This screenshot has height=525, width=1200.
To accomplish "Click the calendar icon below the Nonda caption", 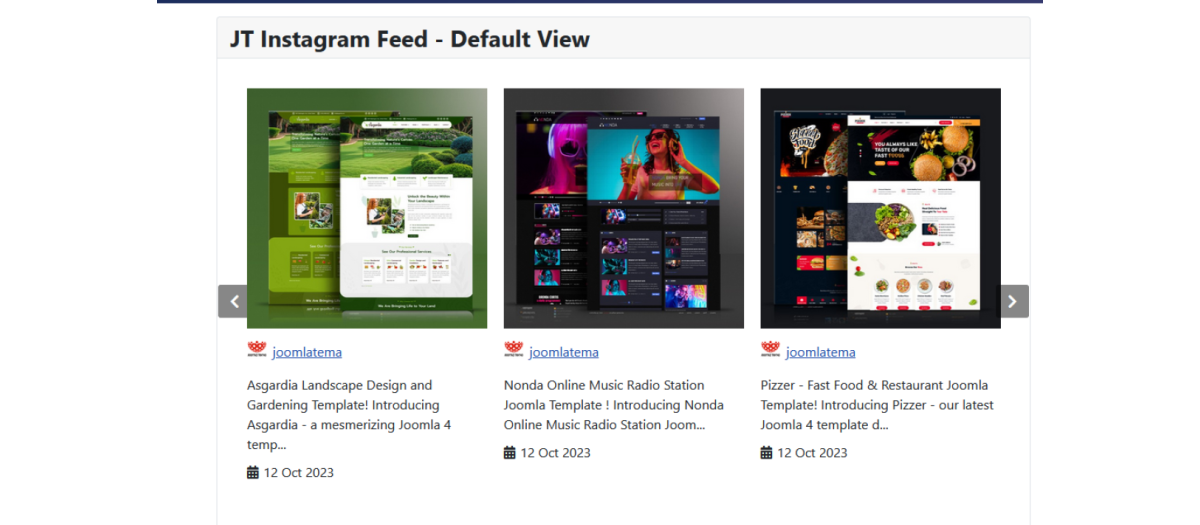I will [510, 452].
